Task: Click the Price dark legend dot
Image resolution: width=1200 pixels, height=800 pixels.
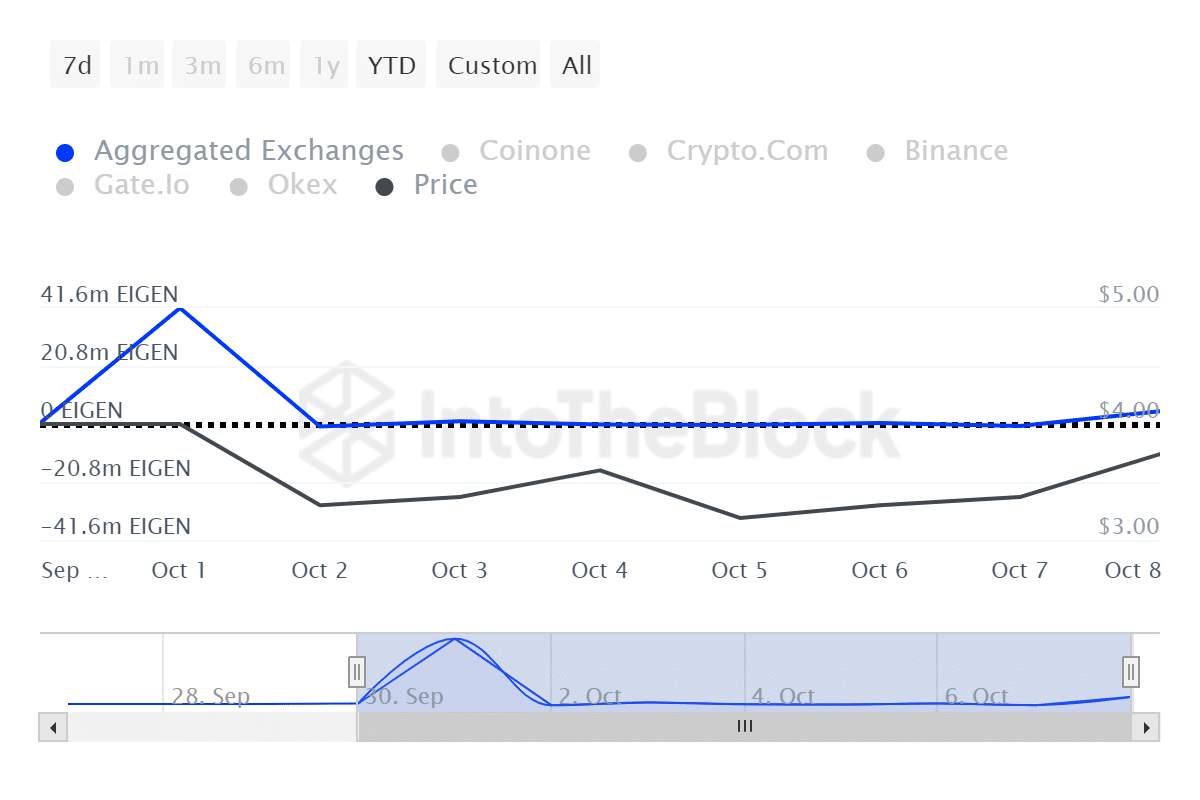Action: pos(385,185)
